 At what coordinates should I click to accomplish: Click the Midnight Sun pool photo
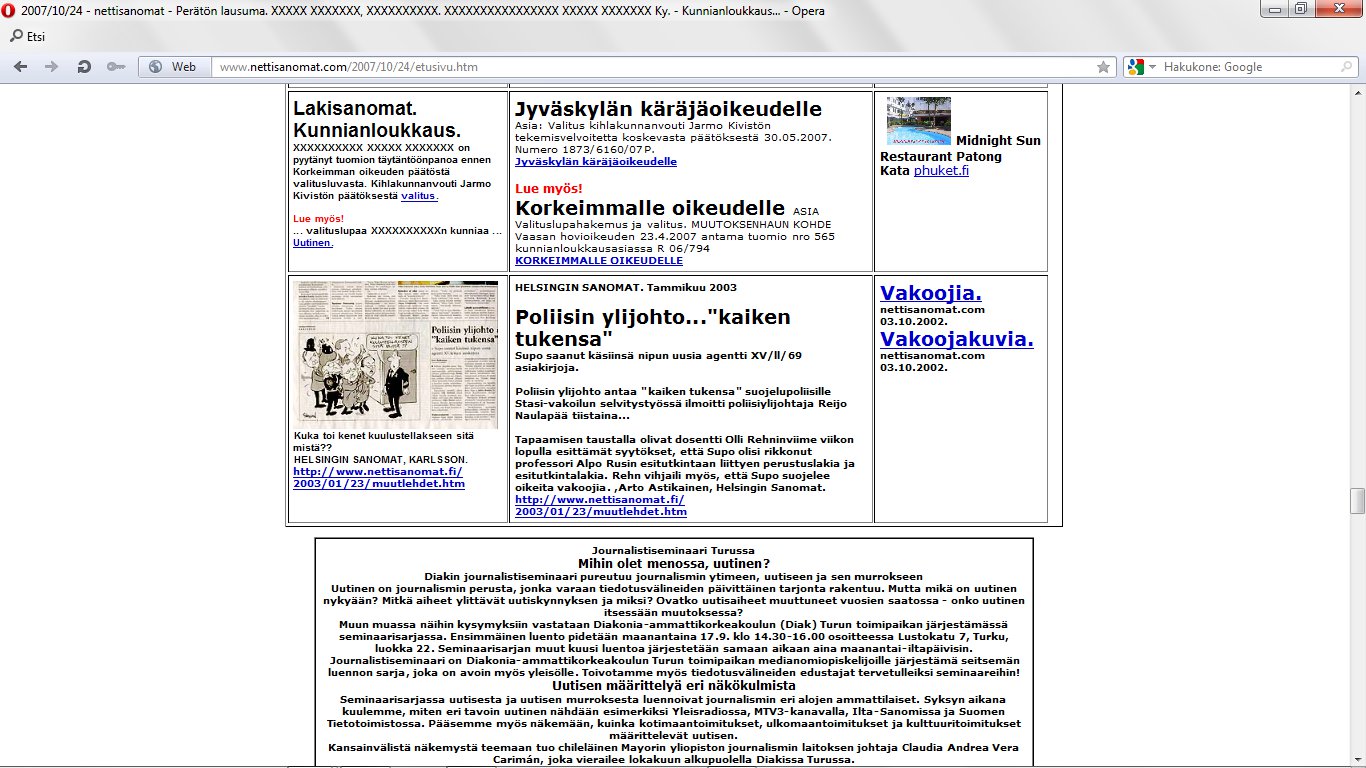click(918, 121)
